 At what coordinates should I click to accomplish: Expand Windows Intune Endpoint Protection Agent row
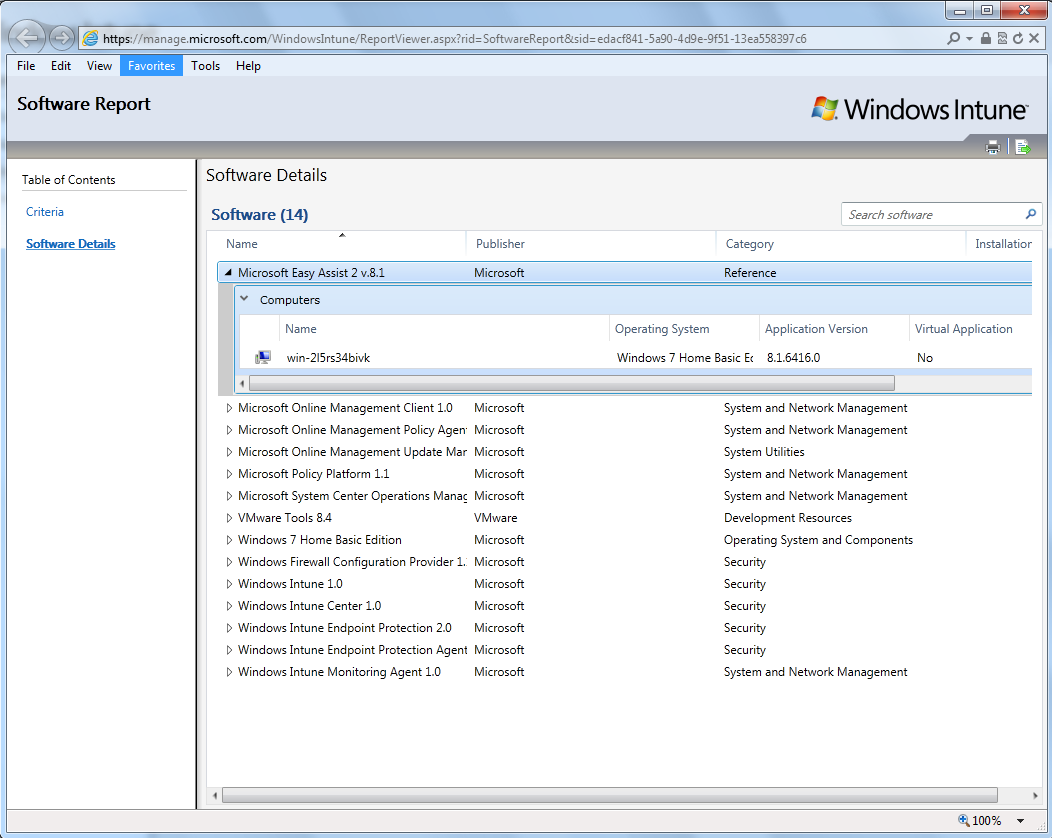point(229,650)
